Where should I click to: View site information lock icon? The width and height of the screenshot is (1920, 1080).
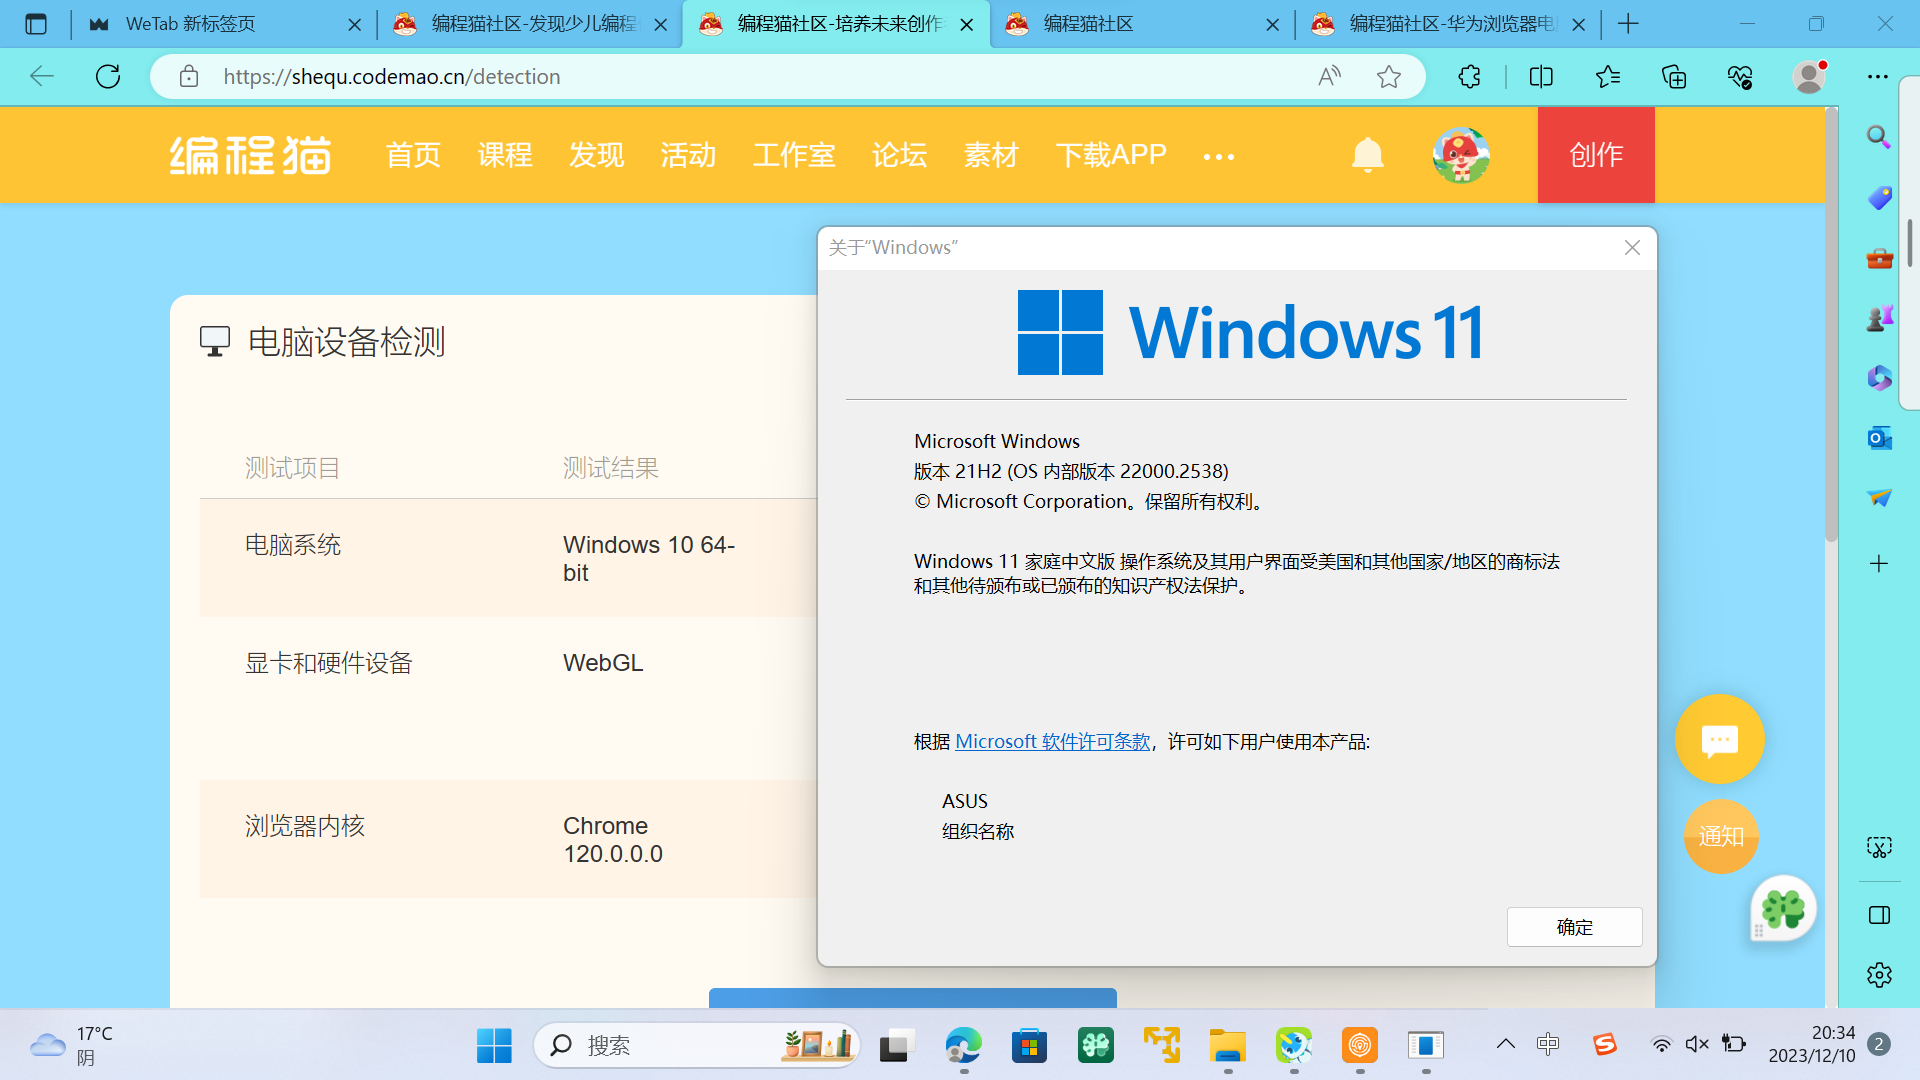tap(189, 77)
